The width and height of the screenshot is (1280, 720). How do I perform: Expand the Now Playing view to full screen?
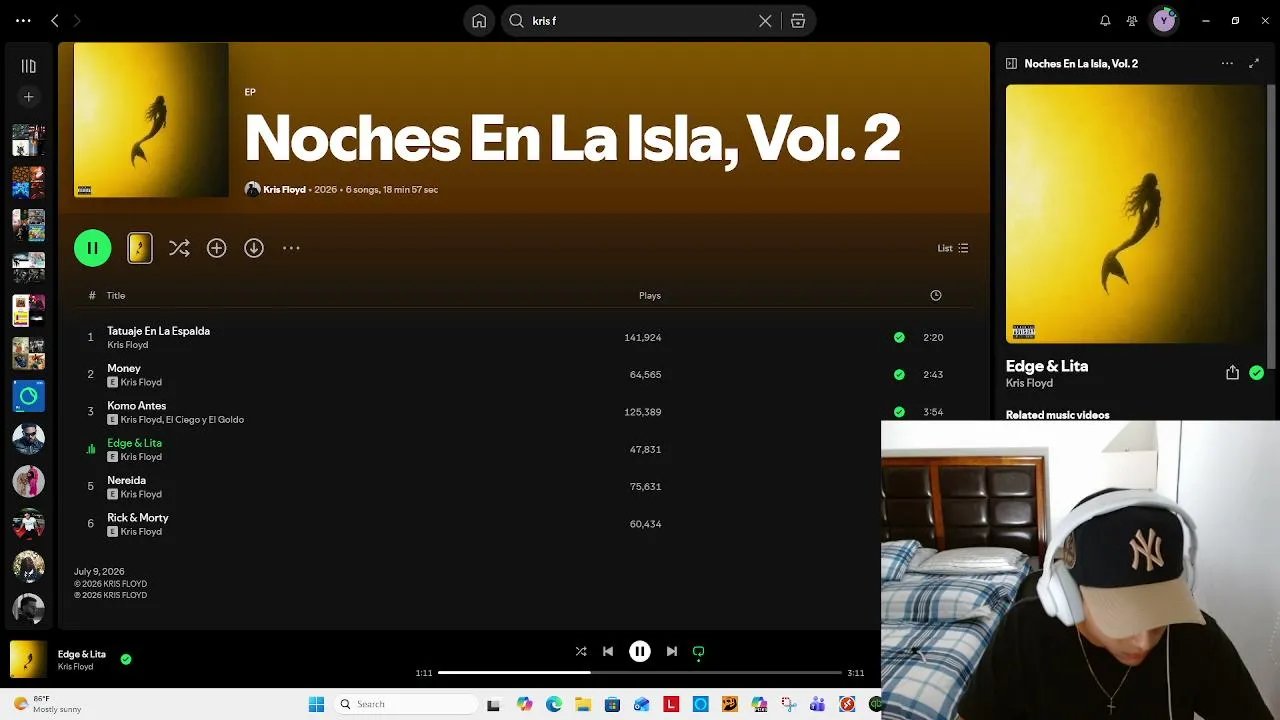(1254, 63)
